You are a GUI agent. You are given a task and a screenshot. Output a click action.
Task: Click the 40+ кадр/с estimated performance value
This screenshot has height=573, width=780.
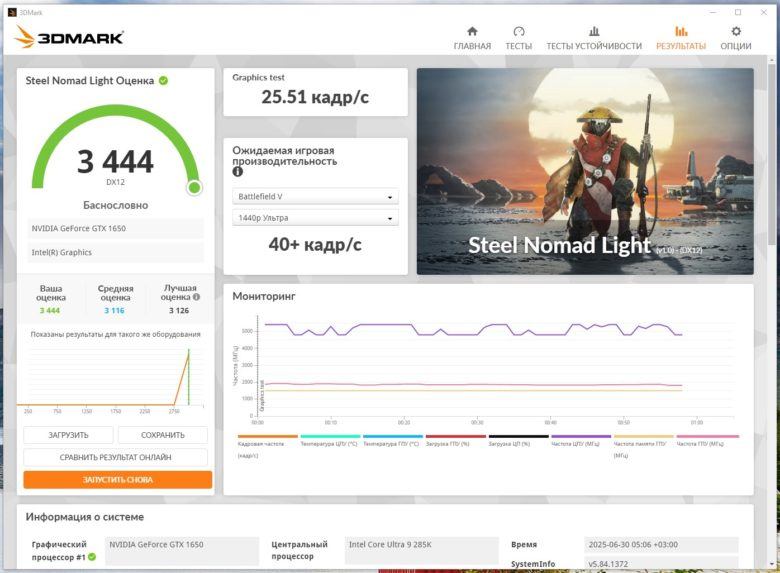click(315, 245)
